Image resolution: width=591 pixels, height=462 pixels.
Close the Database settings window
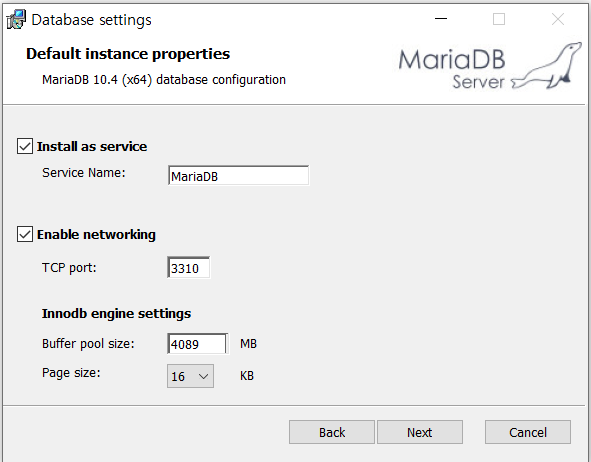point(558,19)
